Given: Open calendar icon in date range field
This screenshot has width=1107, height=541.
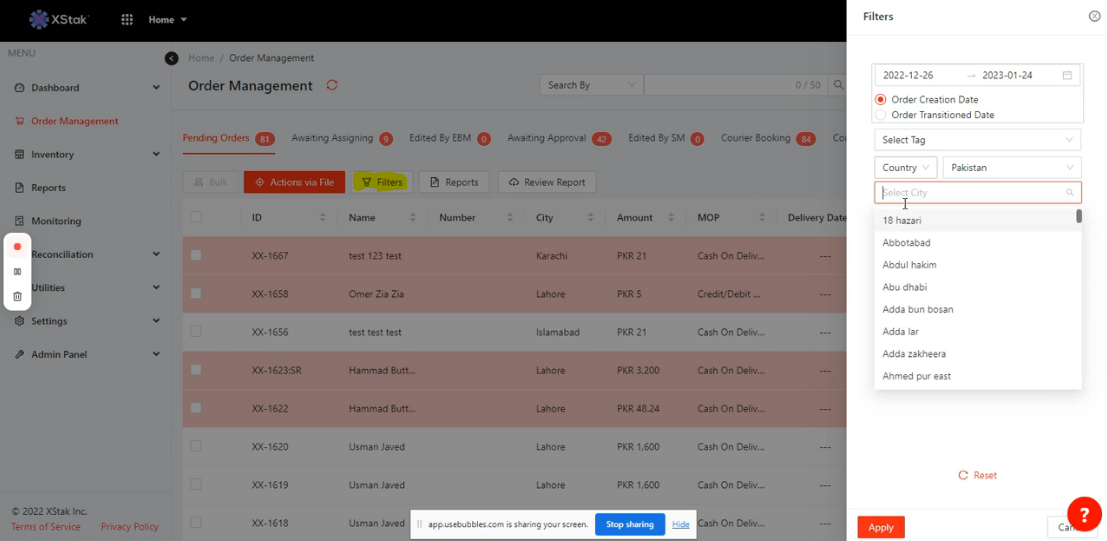Looking at the screenshot, I should [x=1067, y=75].
